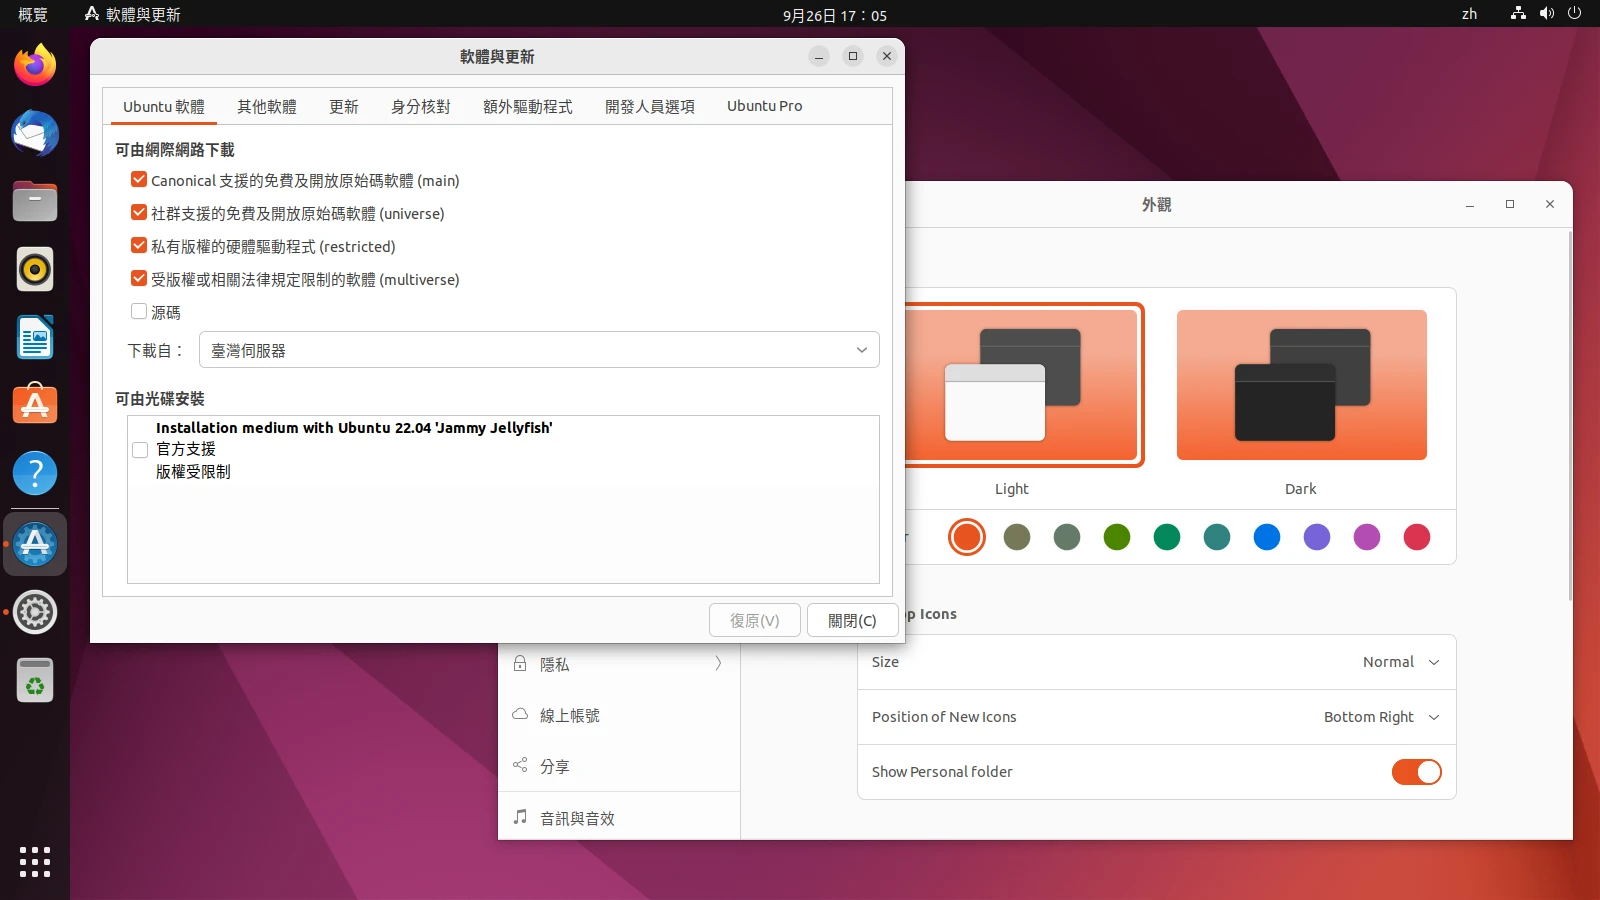Open the Files manager dock icon
This screenshot has height=900, width=1600.
point(35,202)
